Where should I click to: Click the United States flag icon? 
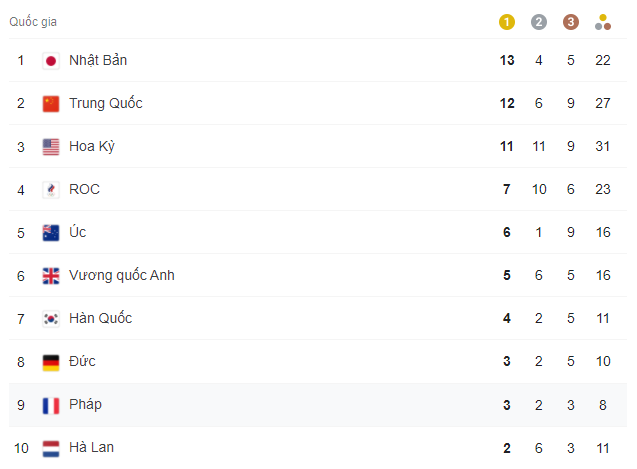click(x=51, y=147)
